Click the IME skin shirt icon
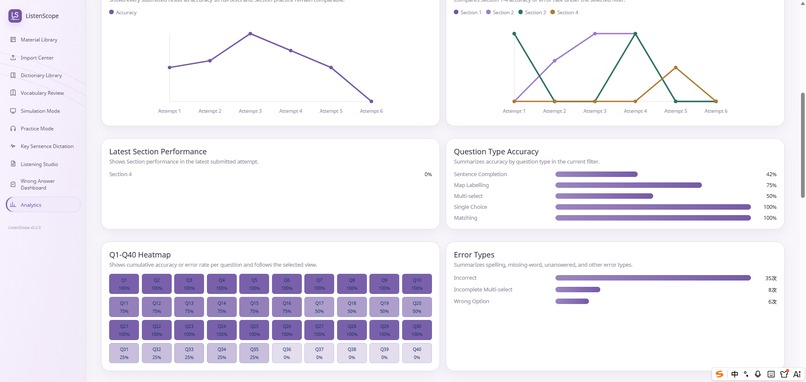Image resolution: width=806 pixels, height=382 pixels. tap(784, 374)
